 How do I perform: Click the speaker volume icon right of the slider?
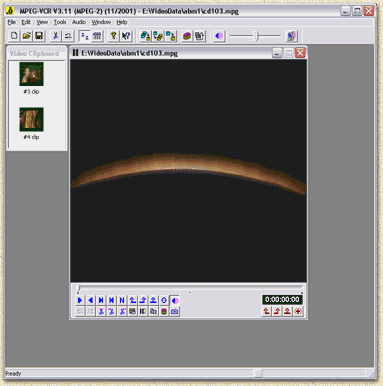pos(291,36)
